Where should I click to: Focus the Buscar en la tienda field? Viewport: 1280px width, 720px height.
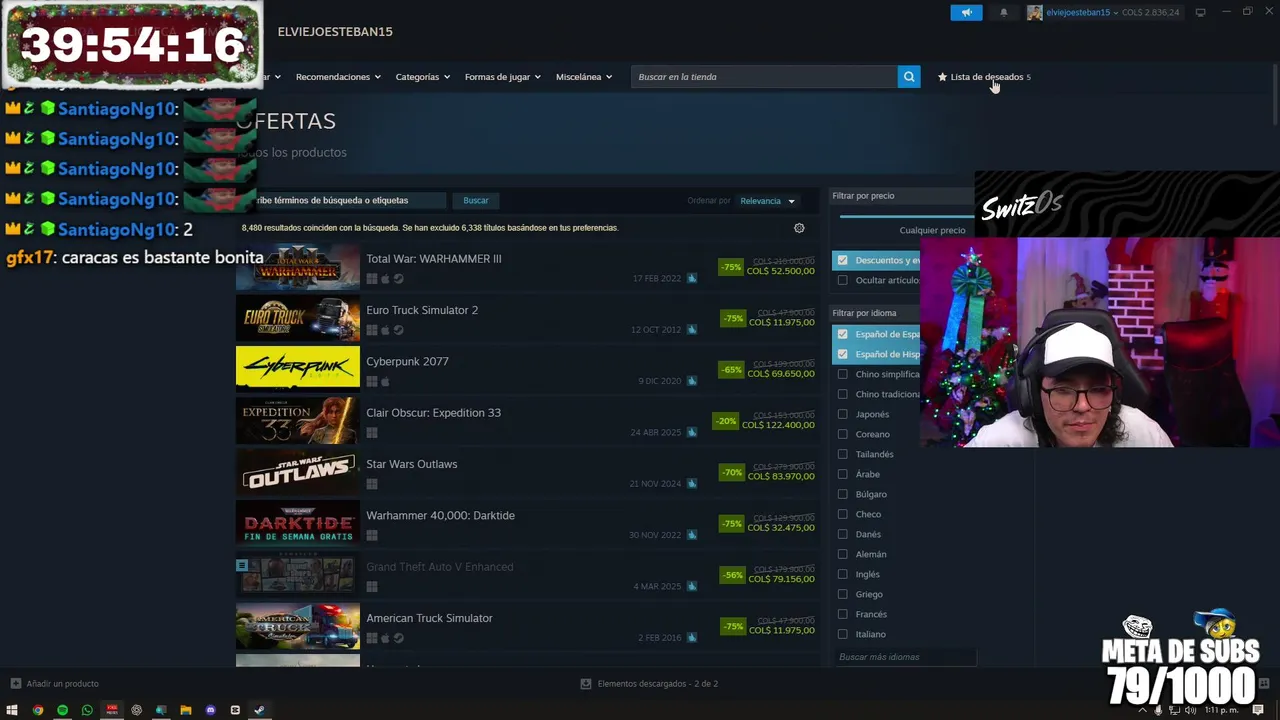[764, 77]
